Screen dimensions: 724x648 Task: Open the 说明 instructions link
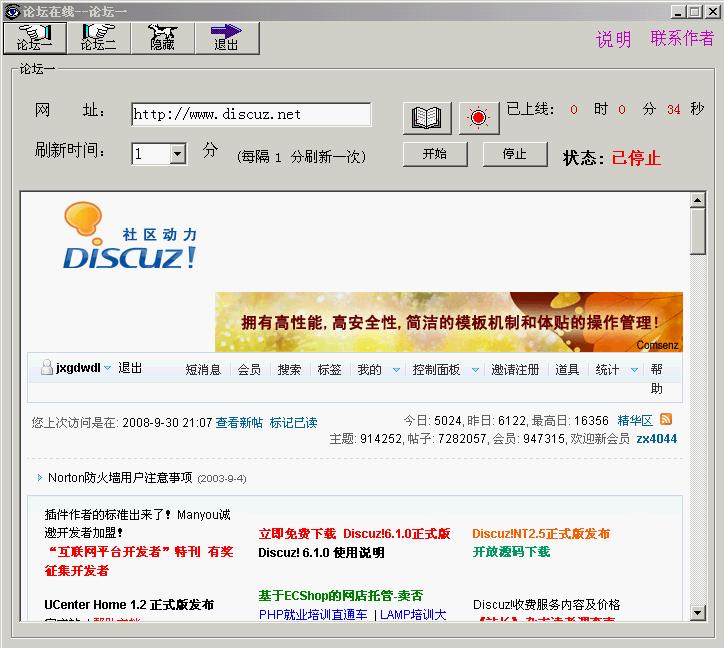pos(613,39)
